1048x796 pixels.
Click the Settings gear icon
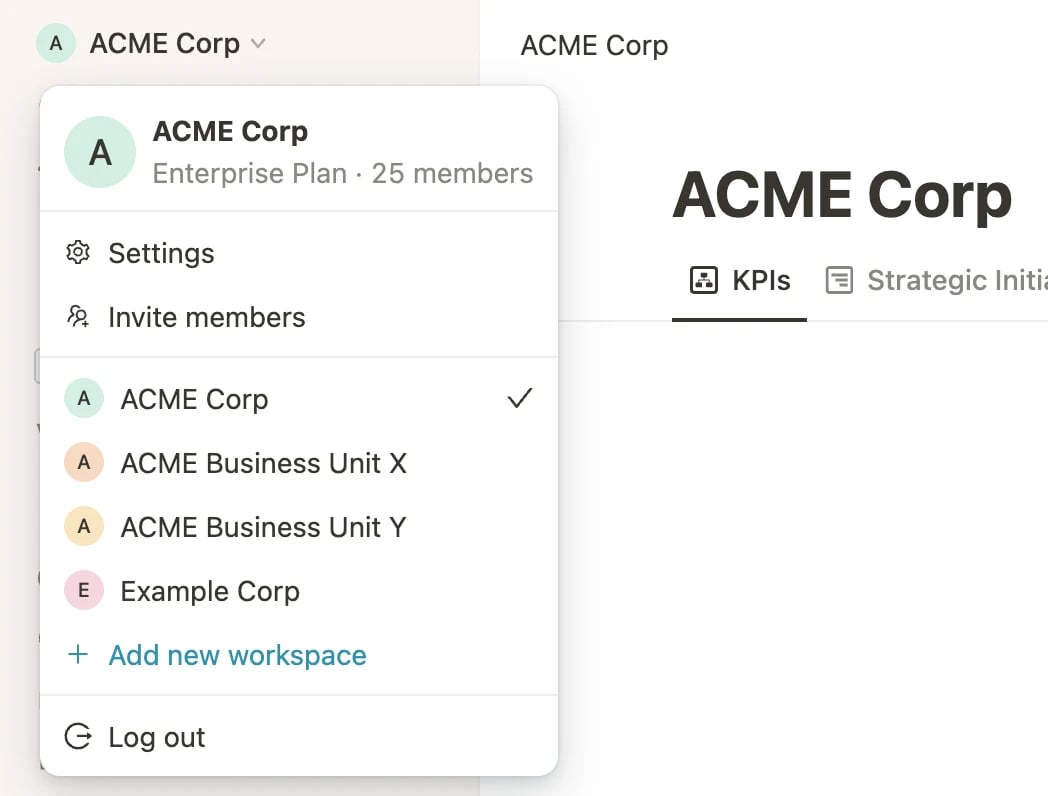78,253
